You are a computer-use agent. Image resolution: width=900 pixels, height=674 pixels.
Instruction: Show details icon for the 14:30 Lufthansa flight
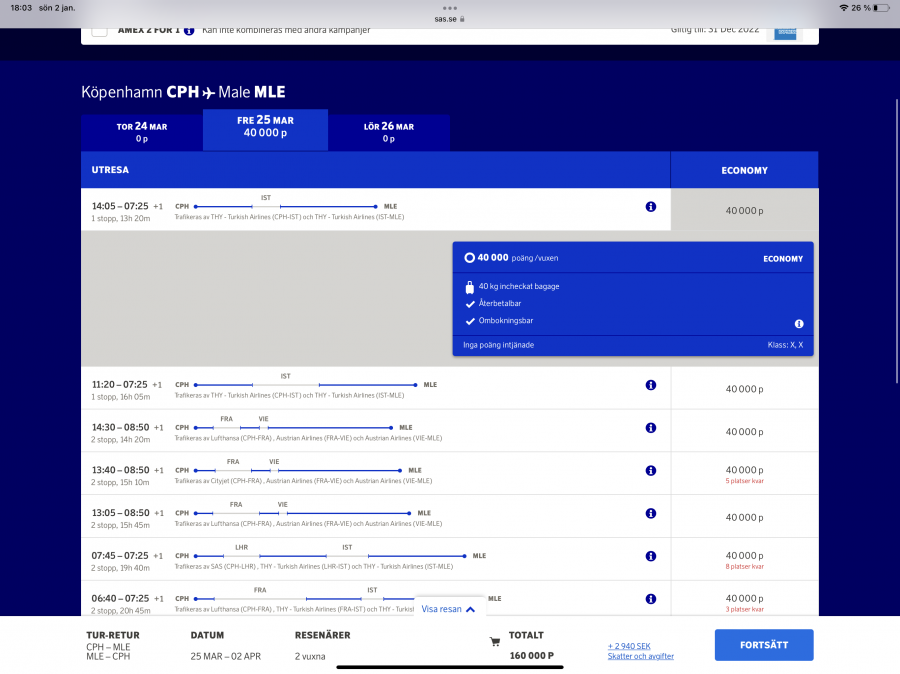(650, 428)
